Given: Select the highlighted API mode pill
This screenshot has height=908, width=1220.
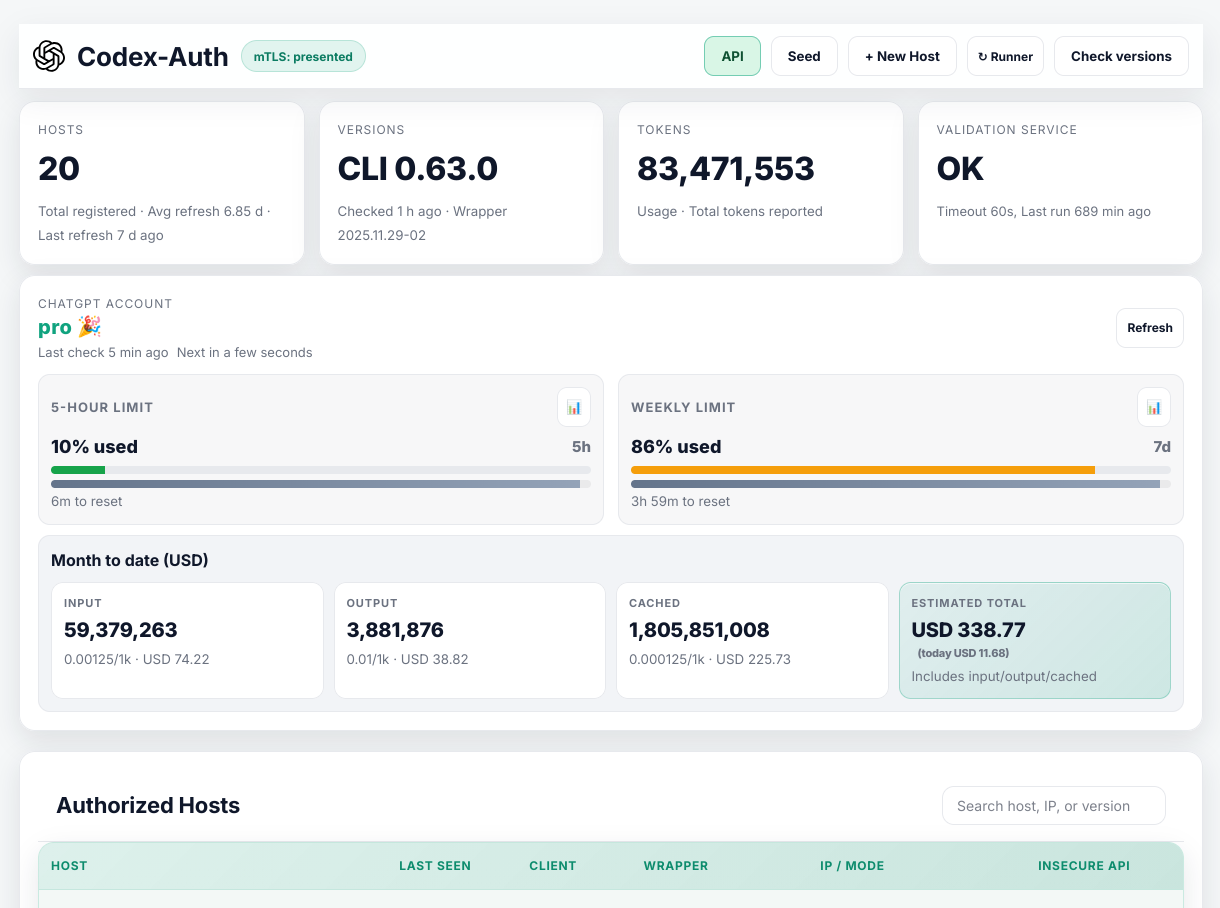Looking at the screenshot, I should [x=732, y=56].
